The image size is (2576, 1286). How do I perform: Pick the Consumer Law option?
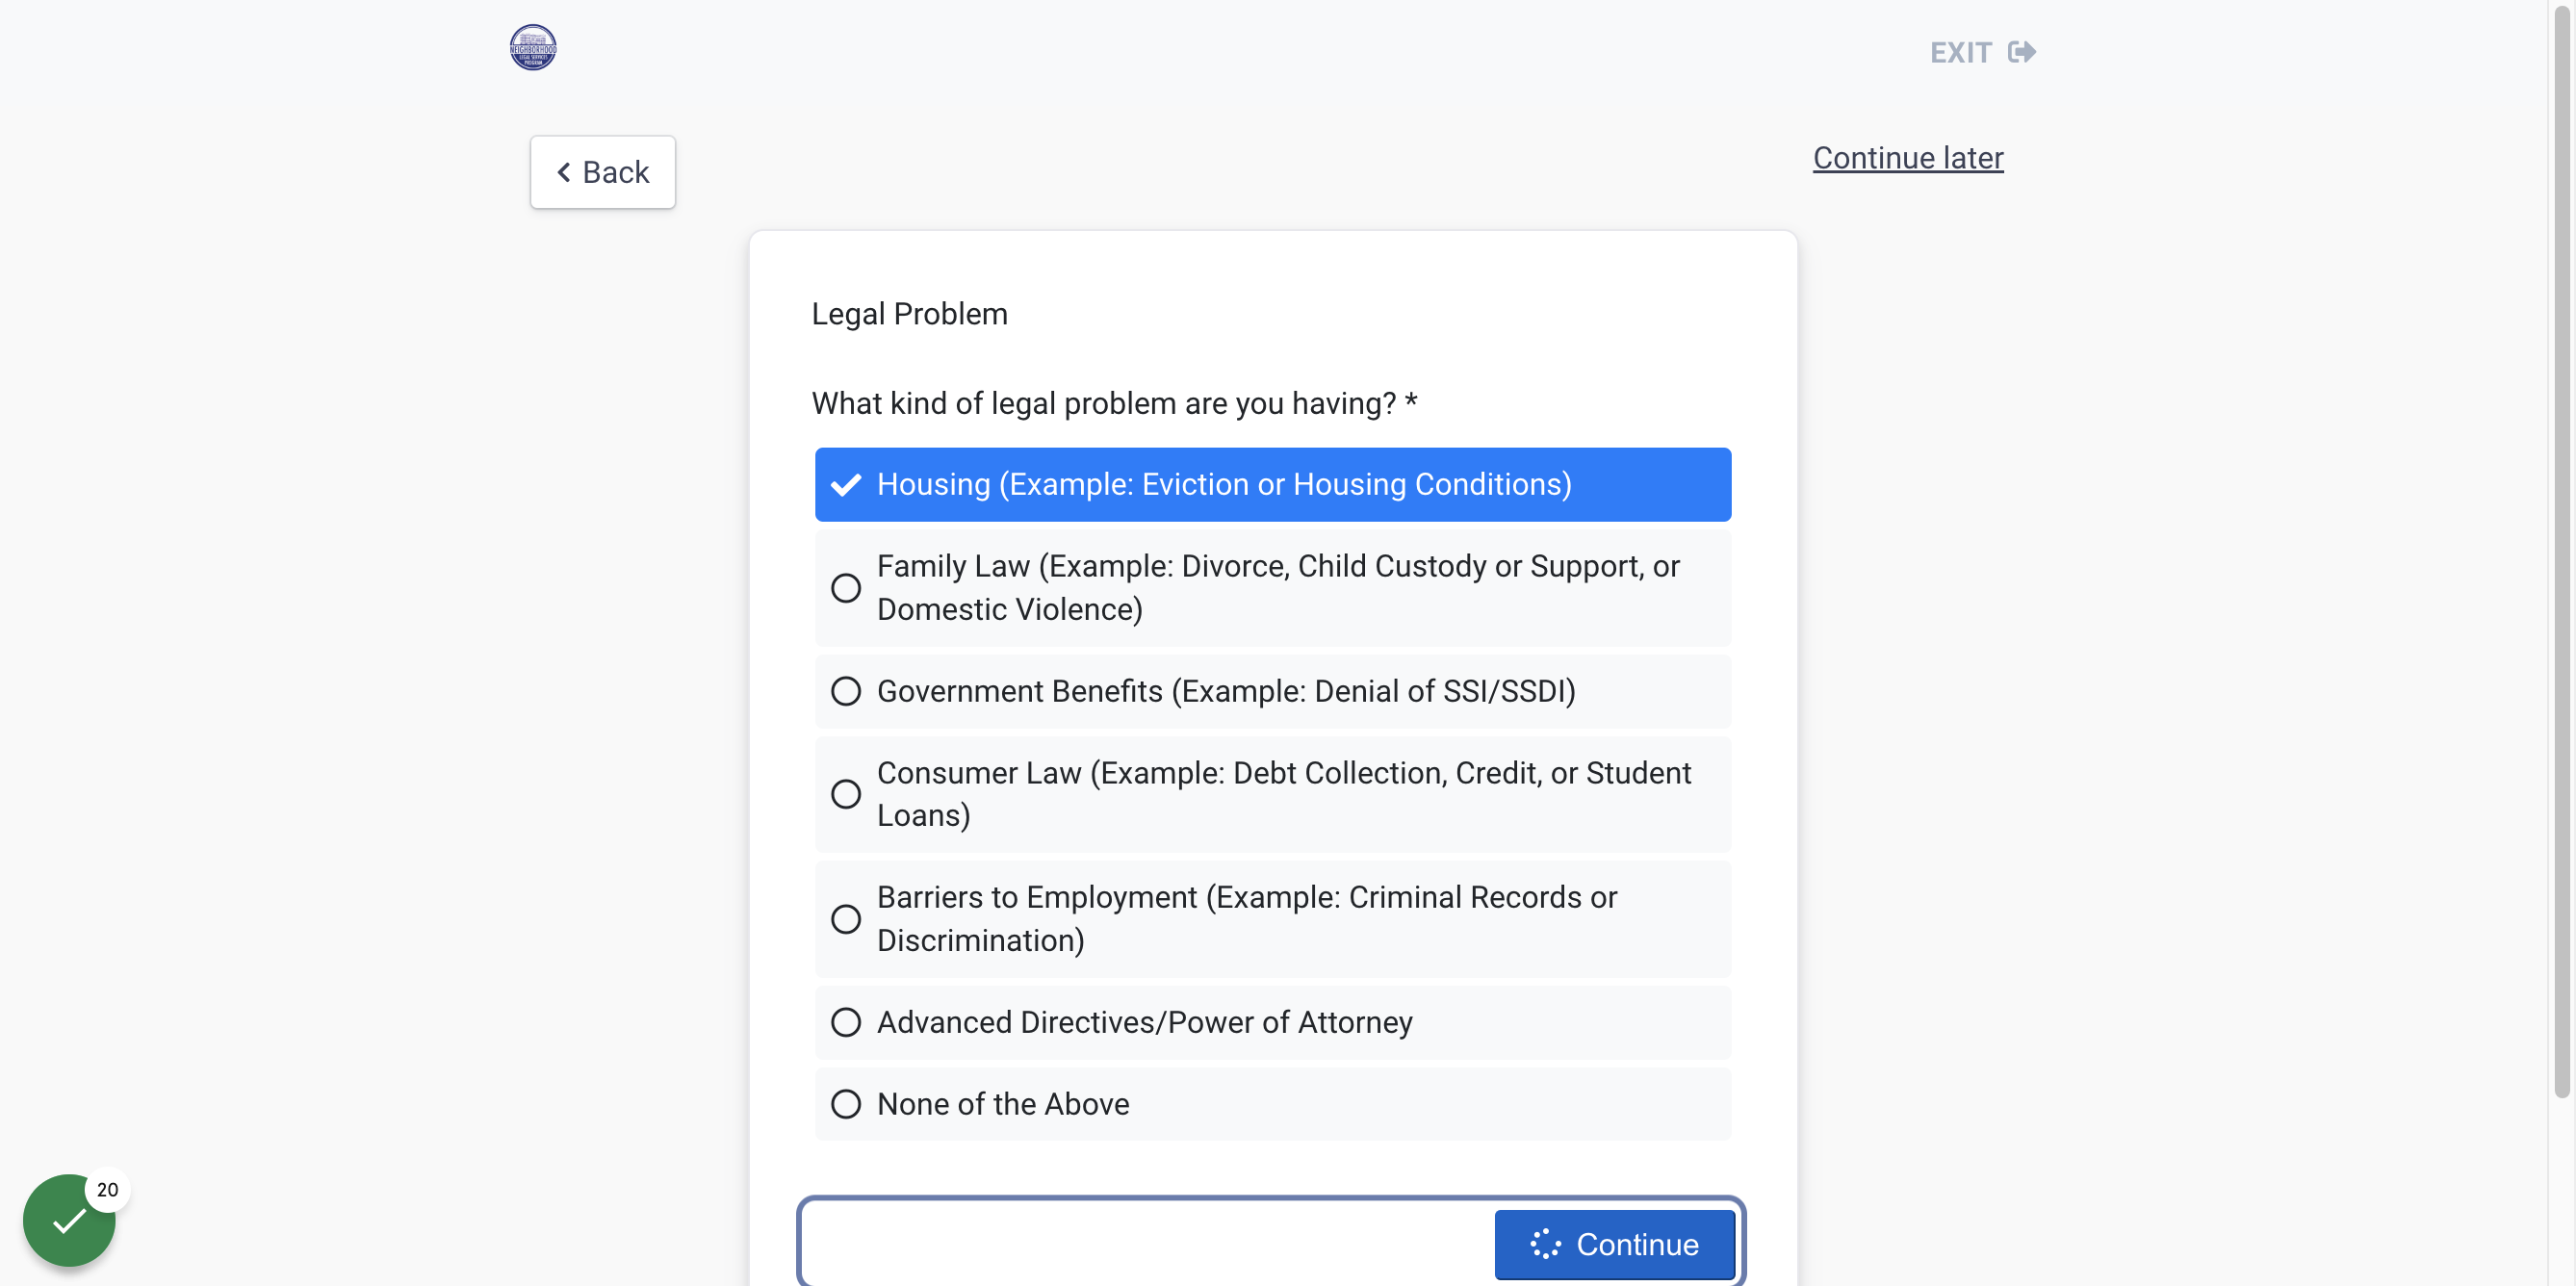coord(1272,794)
